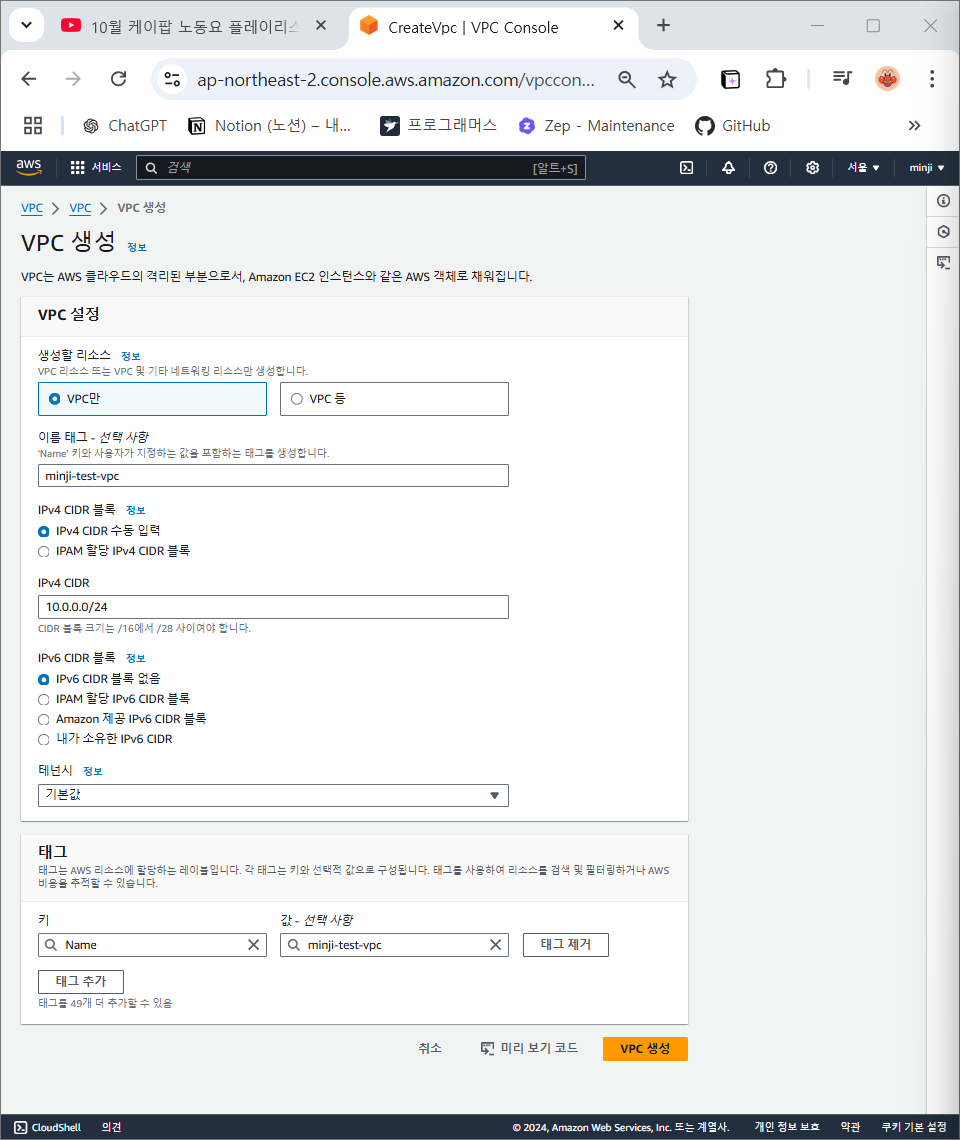Open 쿠키 기본 설정 in footer
Image resolution: width=960 pixels, height=1140 pixels.
pos(914,1127)
